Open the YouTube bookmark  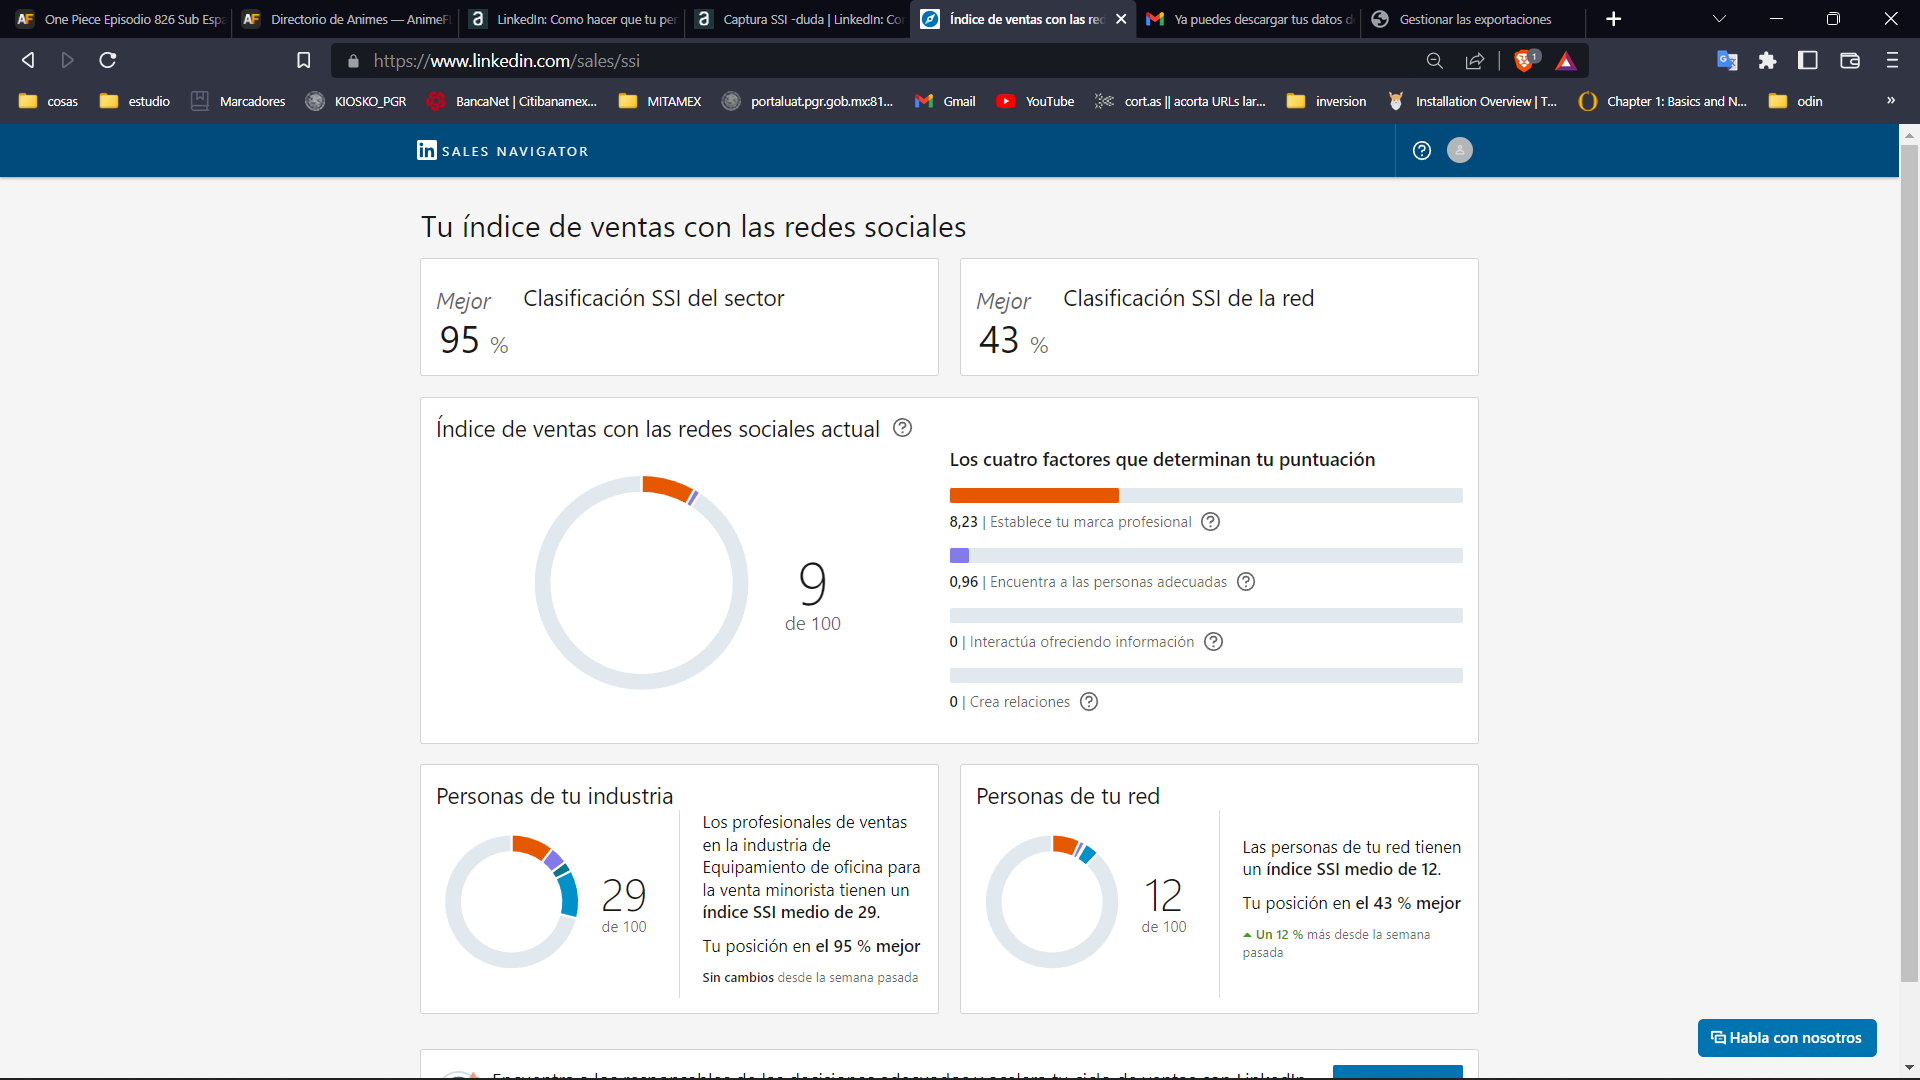1035,101
